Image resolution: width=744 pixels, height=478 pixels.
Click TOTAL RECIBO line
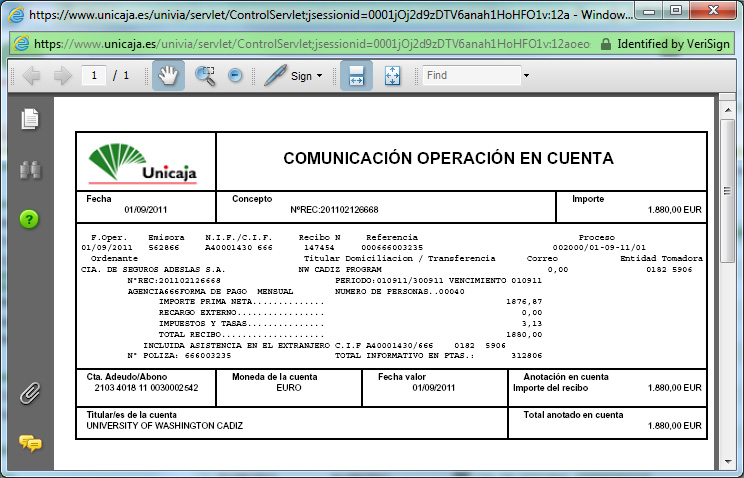350,334
